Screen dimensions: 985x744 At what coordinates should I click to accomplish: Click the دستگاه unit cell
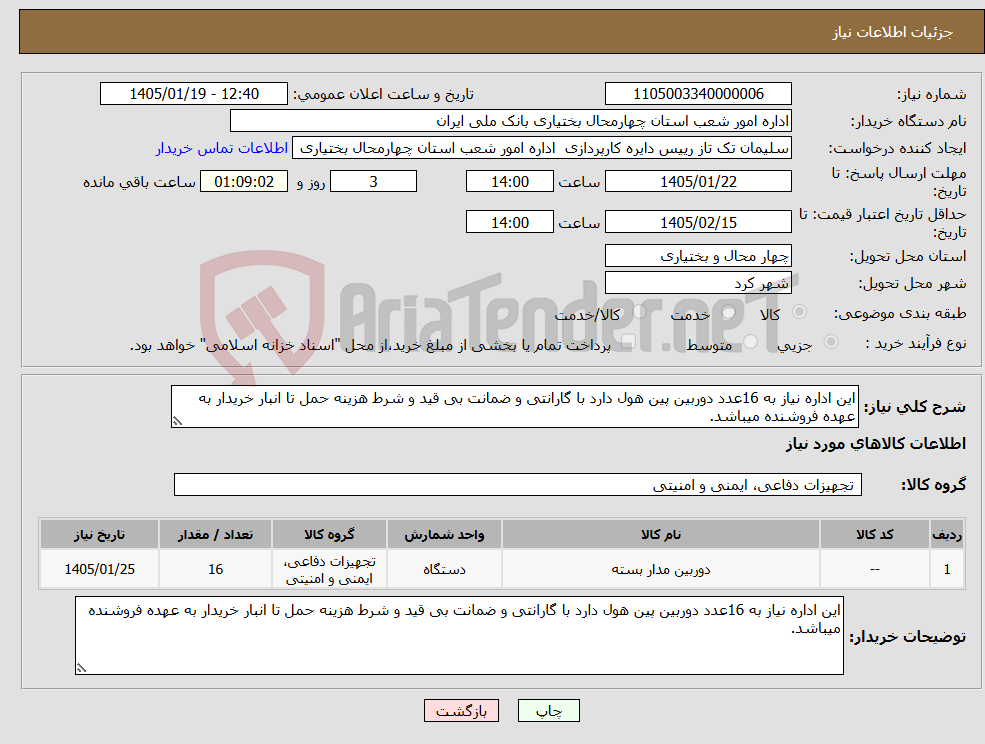[444, 569]
